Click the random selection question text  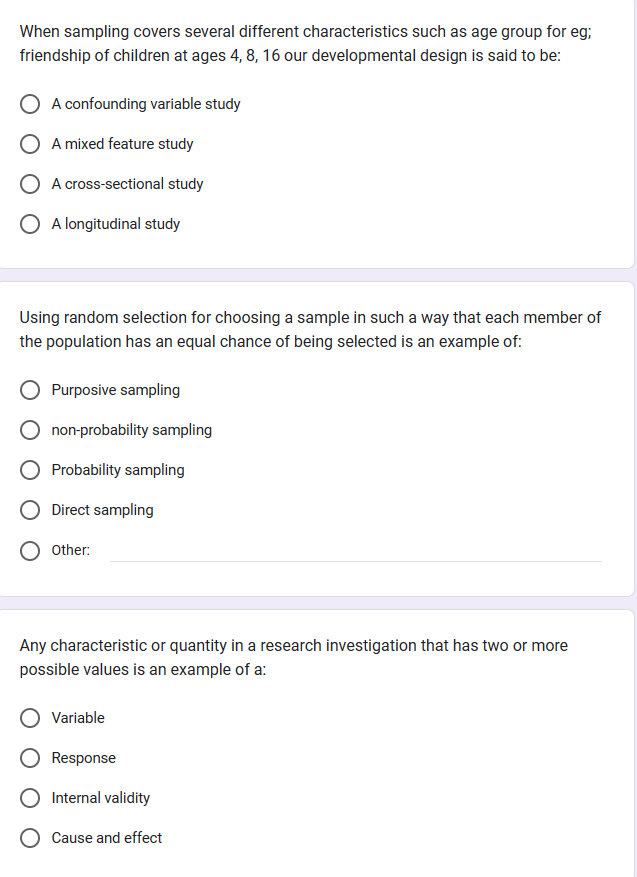click(310, 329)
